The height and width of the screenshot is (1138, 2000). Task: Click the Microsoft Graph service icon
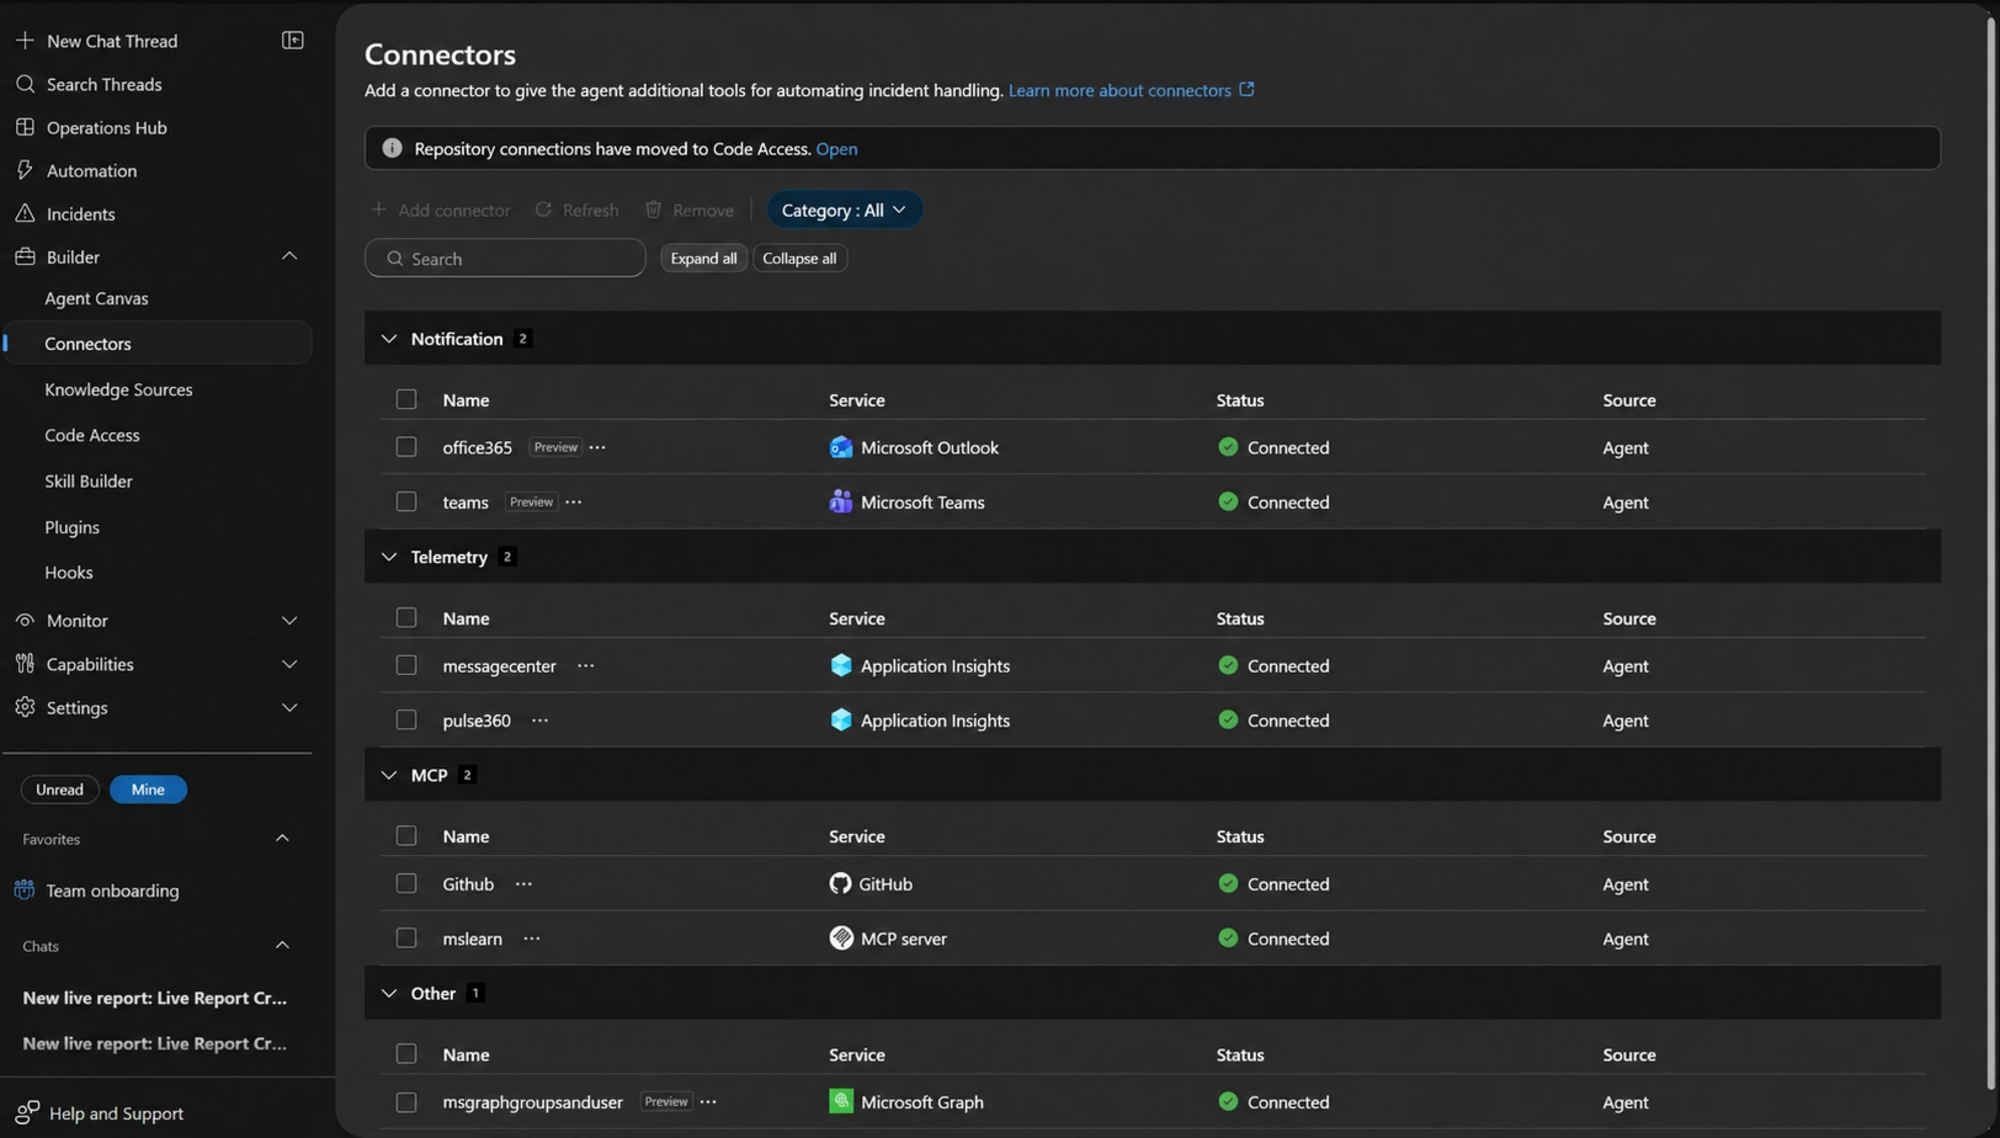(x=840, y=1102)
